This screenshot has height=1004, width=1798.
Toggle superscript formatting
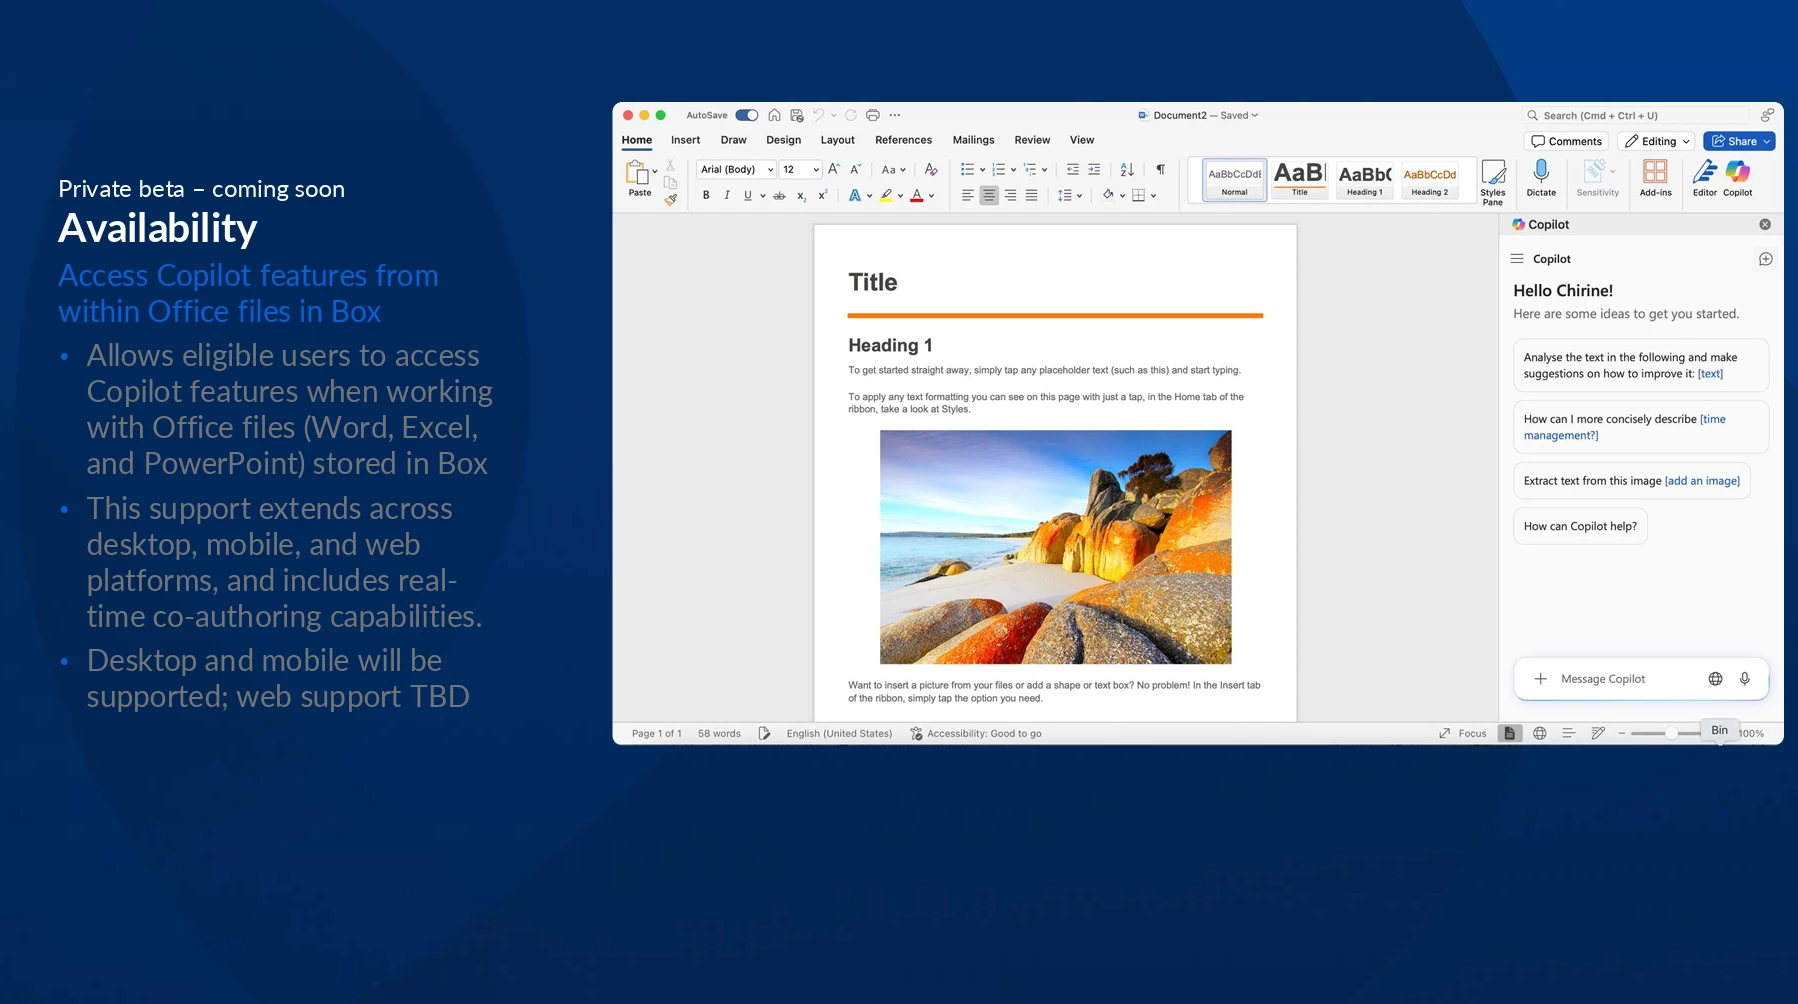(x=822, y=196)
